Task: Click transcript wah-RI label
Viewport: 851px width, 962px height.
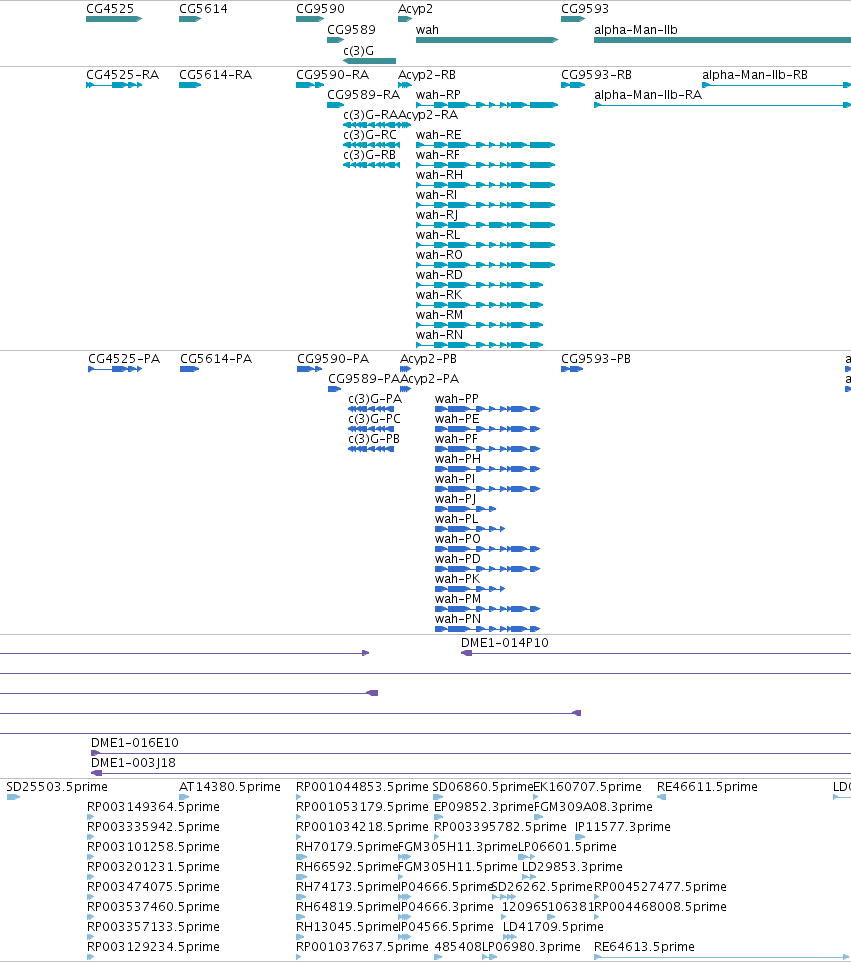Action: [x=436, y=194]
